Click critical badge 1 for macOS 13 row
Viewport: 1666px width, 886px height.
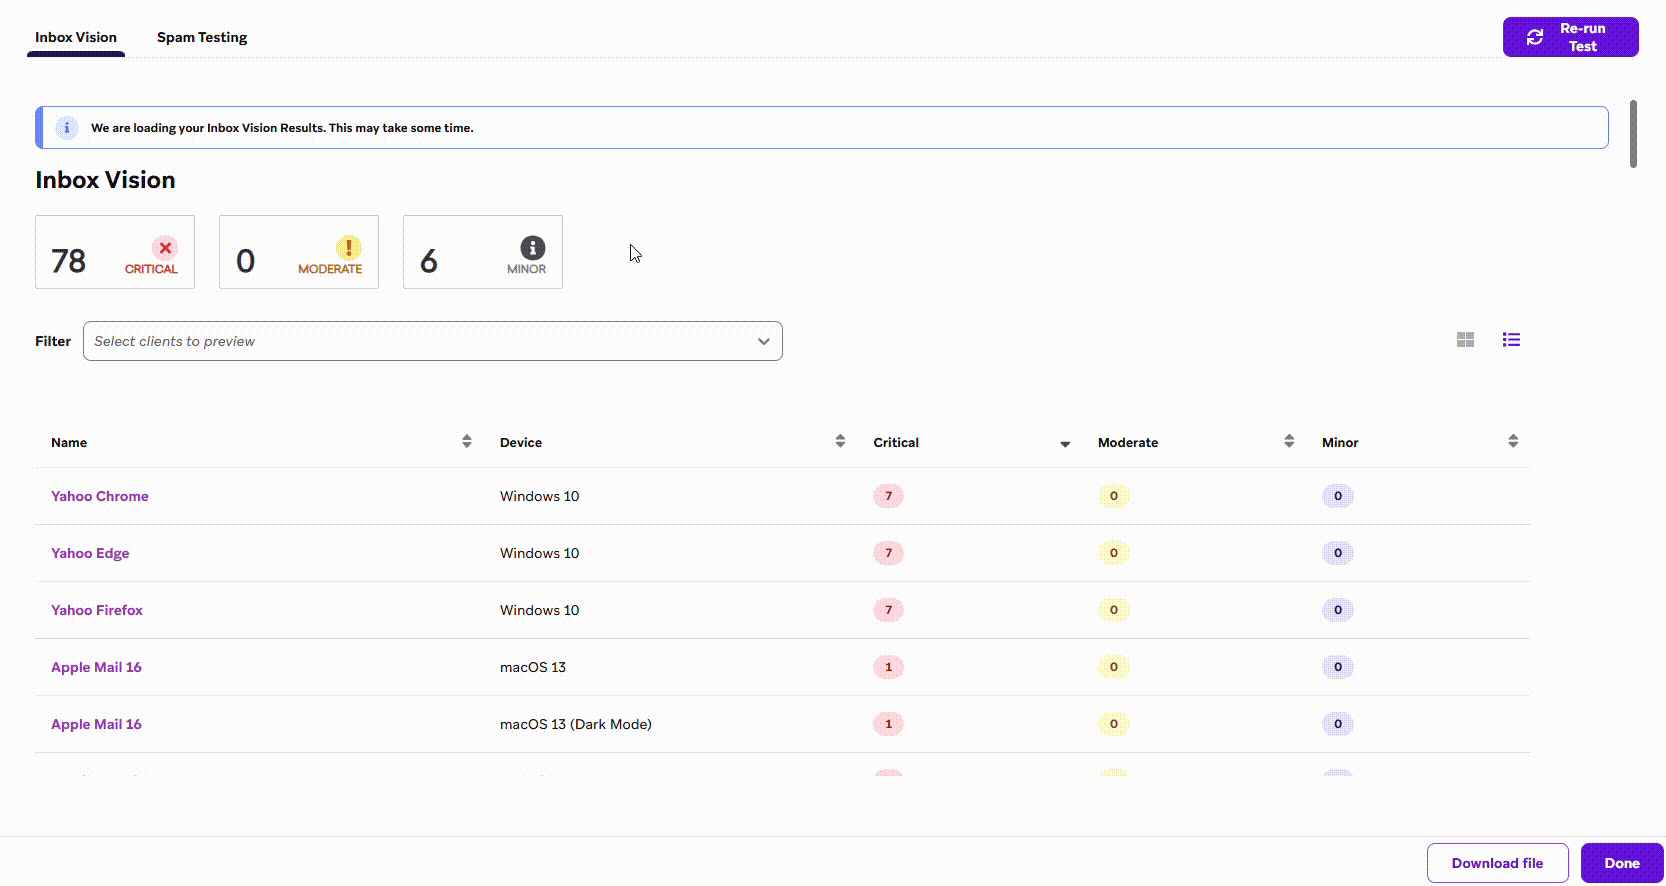pos(888,667)
